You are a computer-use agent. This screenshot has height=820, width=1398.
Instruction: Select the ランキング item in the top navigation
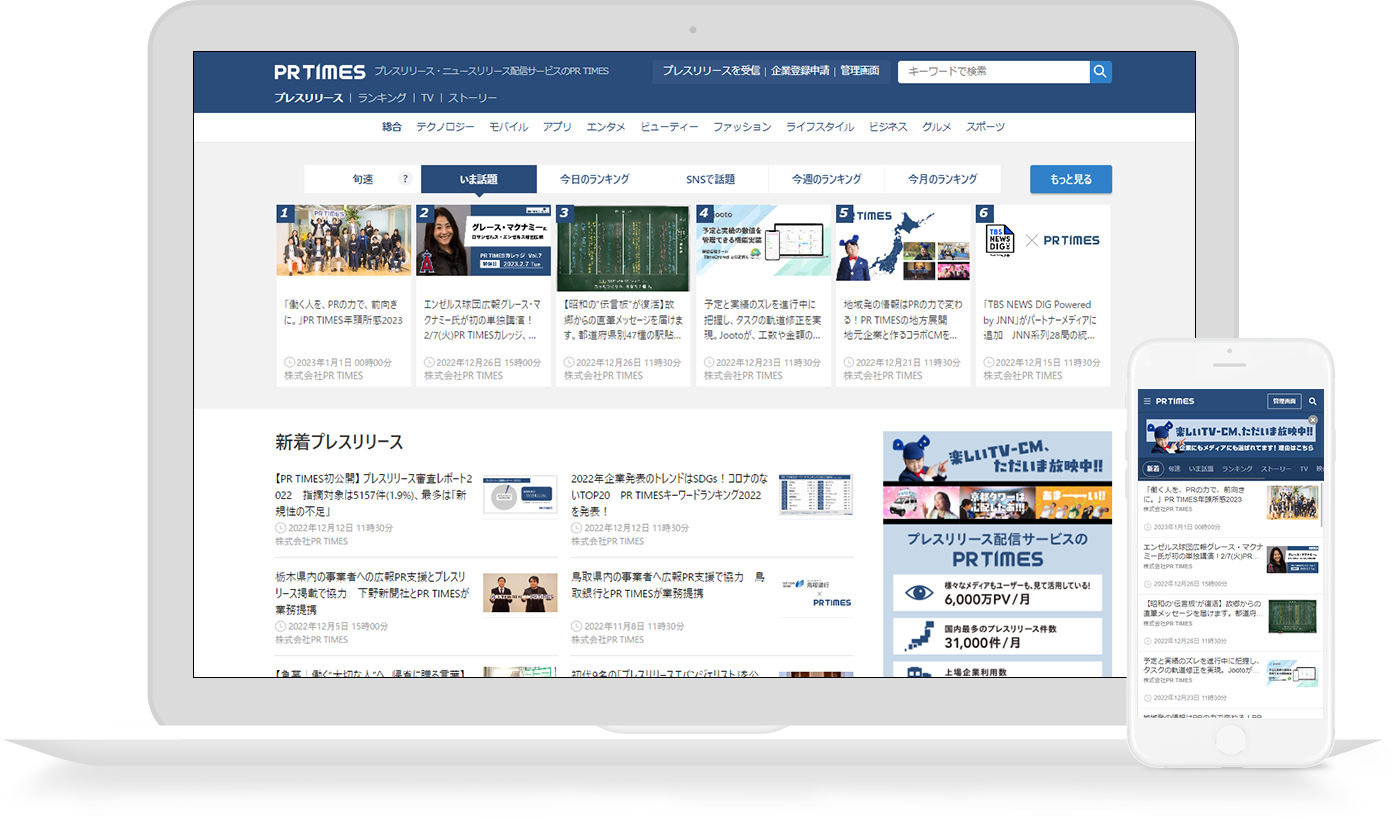[x=382, y=98]
